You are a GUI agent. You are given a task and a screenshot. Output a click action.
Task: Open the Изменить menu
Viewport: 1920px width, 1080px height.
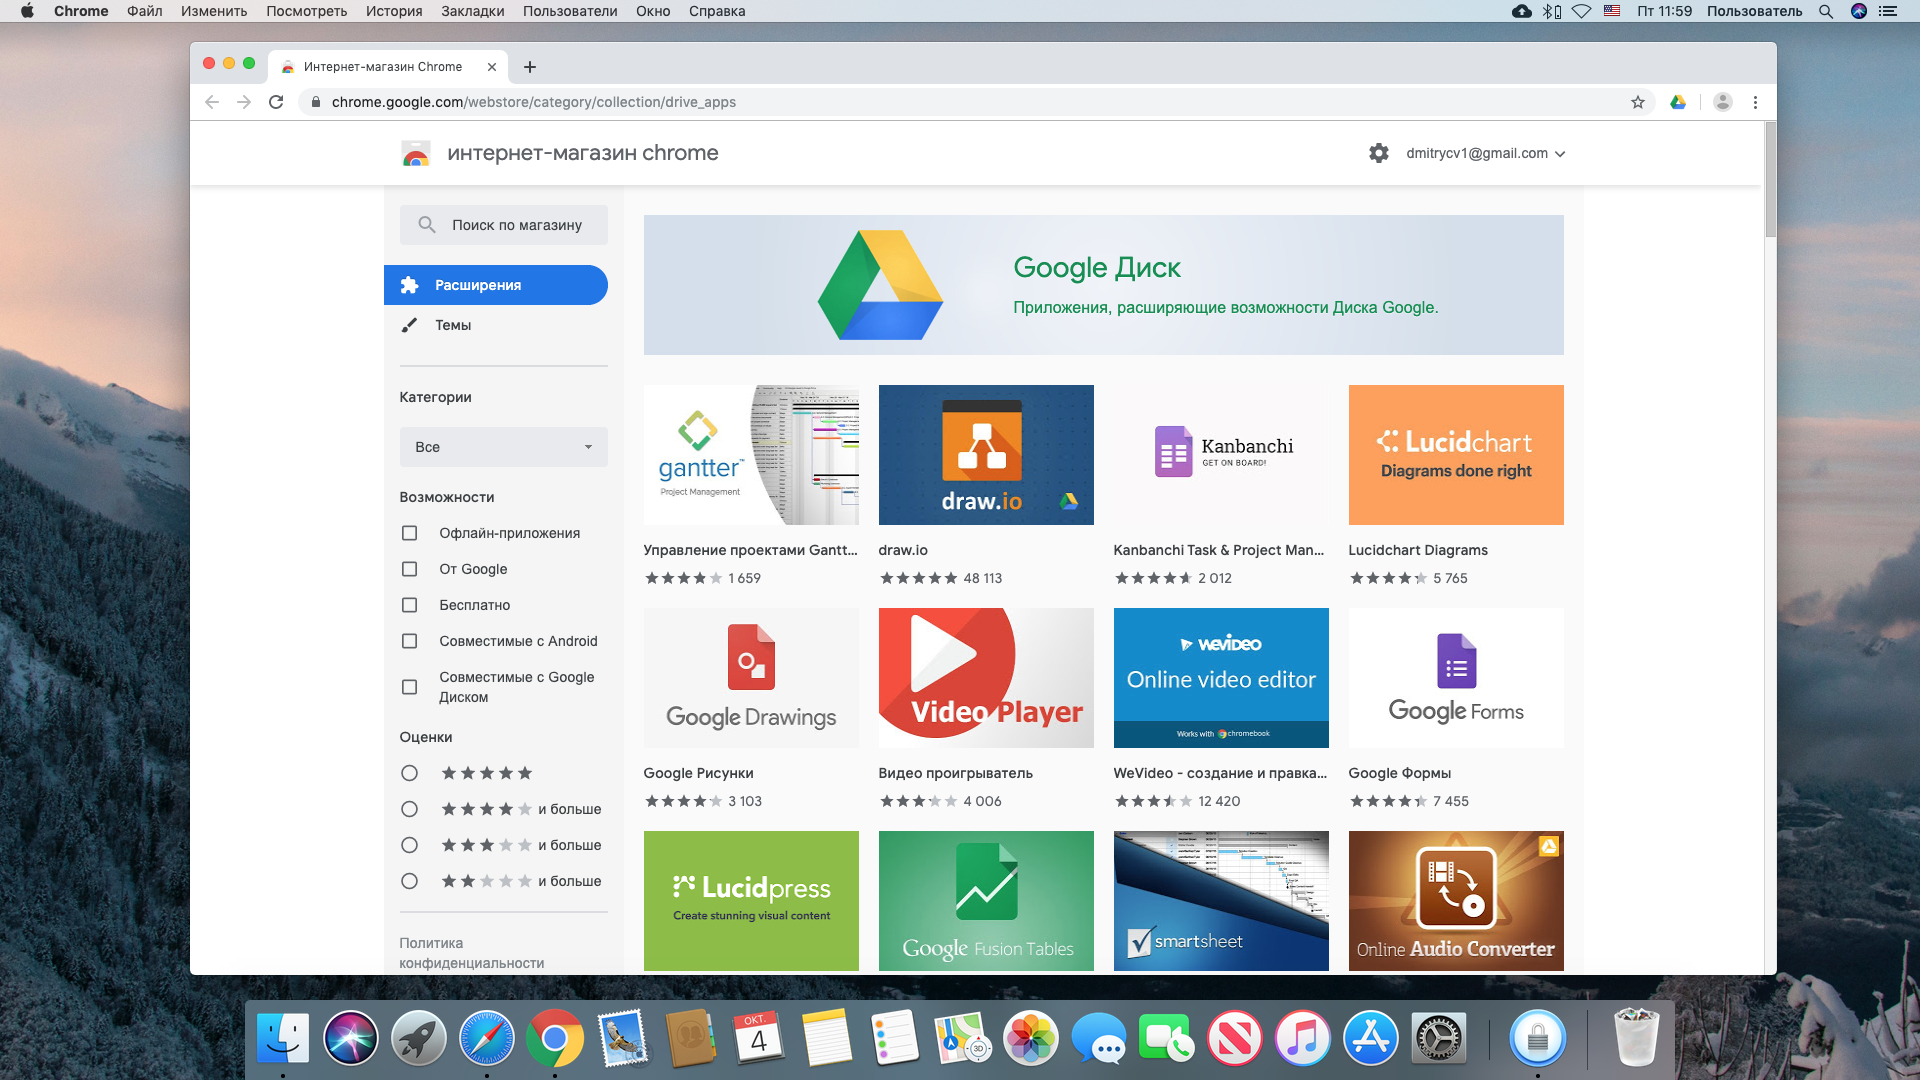[214, 11]
